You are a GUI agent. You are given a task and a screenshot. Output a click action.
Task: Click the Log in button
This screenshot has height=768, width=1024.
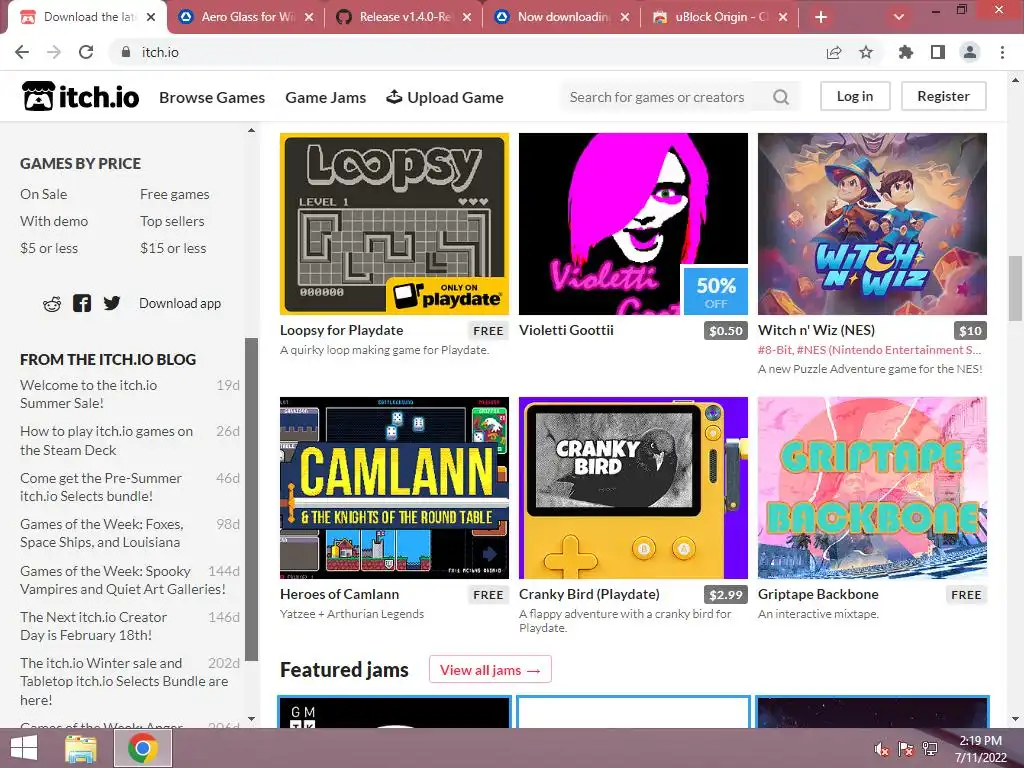pos(855,96)
